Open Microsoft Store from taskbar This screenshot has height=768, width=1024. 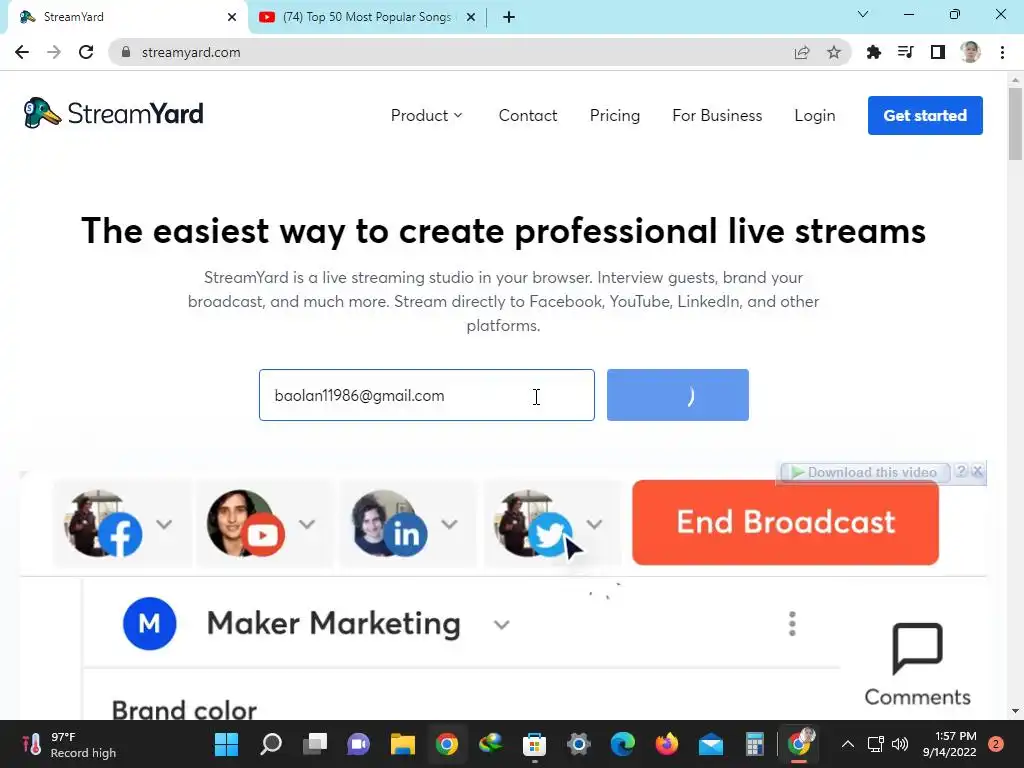534,744
